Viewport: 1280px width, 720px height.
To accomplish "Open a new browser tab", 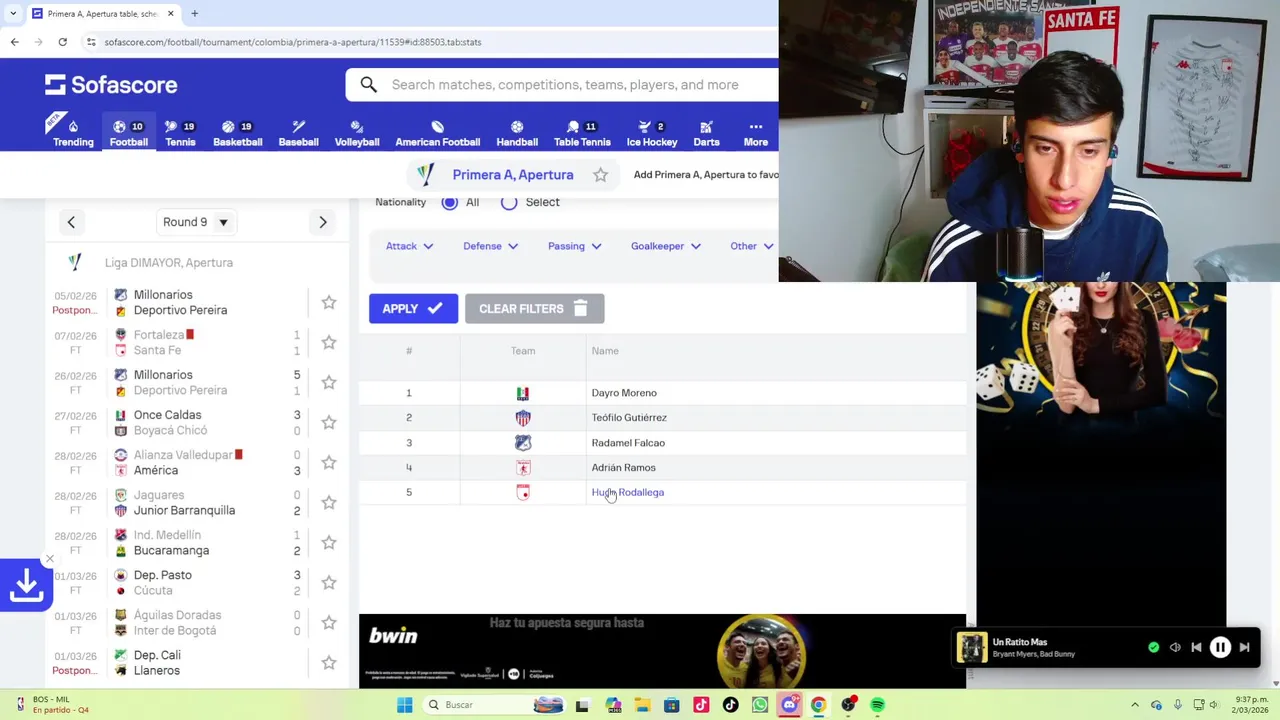I will coord(194,14).
